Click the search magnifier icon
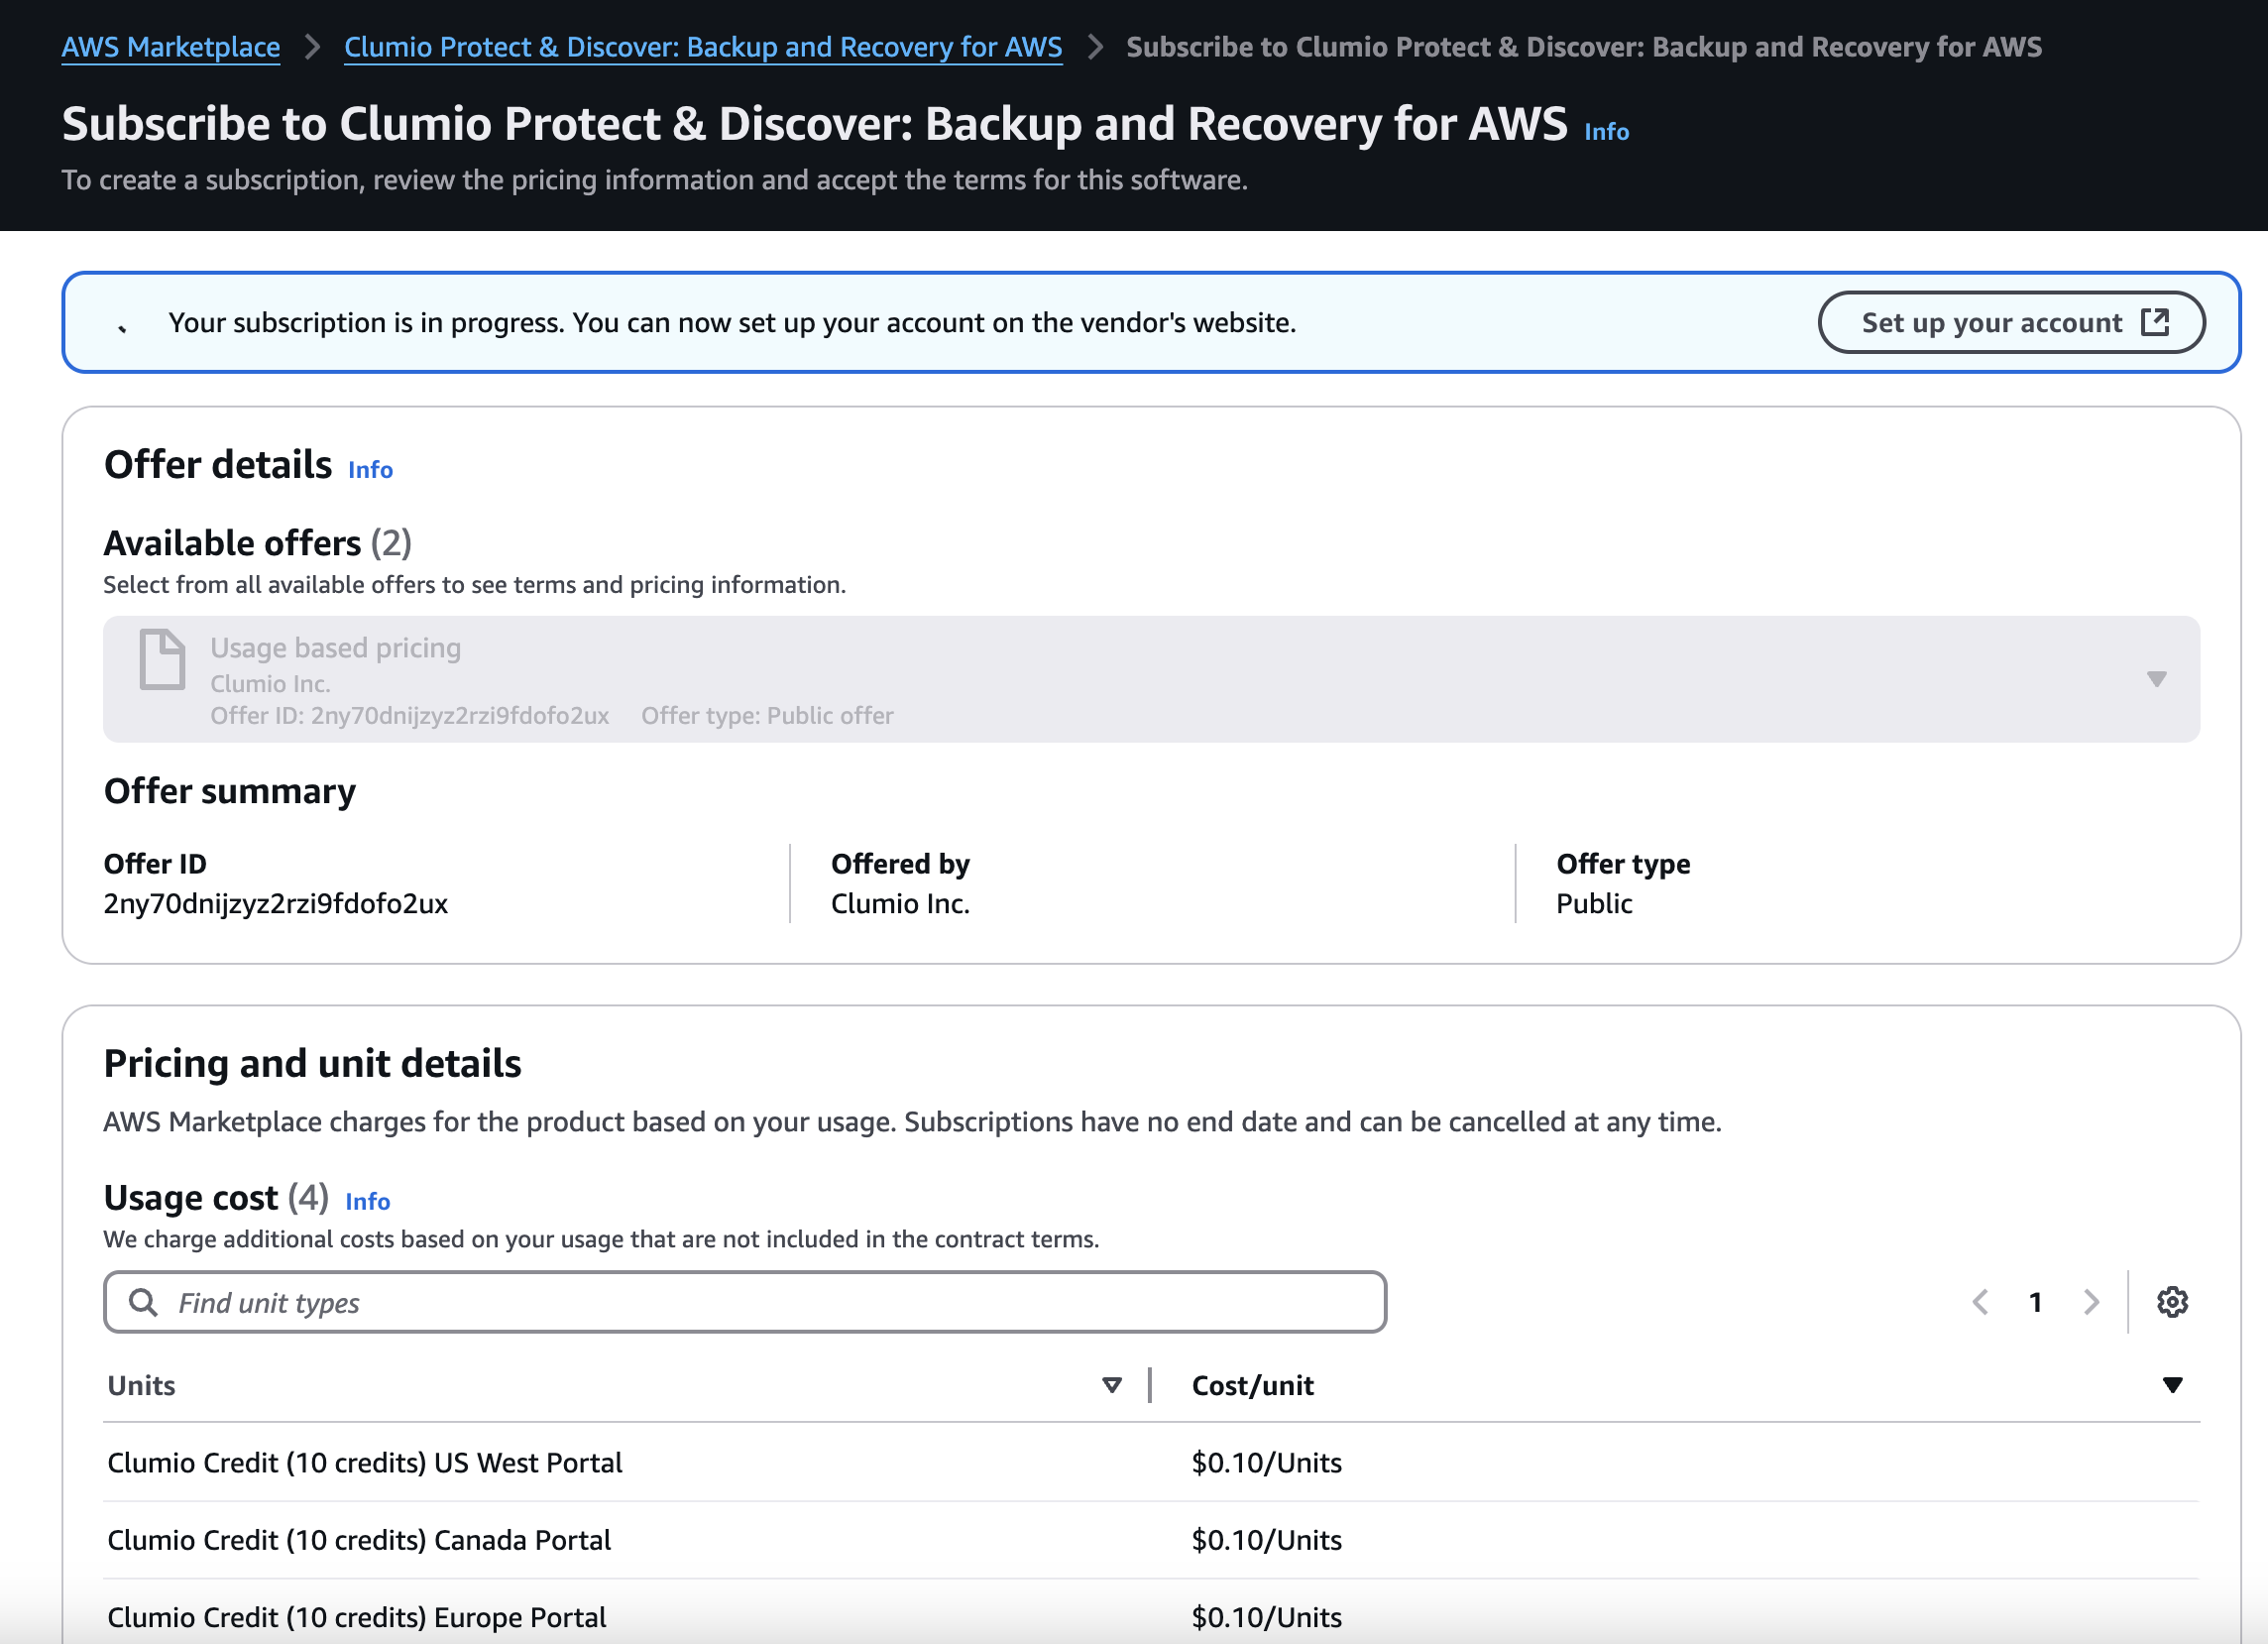The height and width of the screenshot is (1644, 2268). coord(143,1302)
